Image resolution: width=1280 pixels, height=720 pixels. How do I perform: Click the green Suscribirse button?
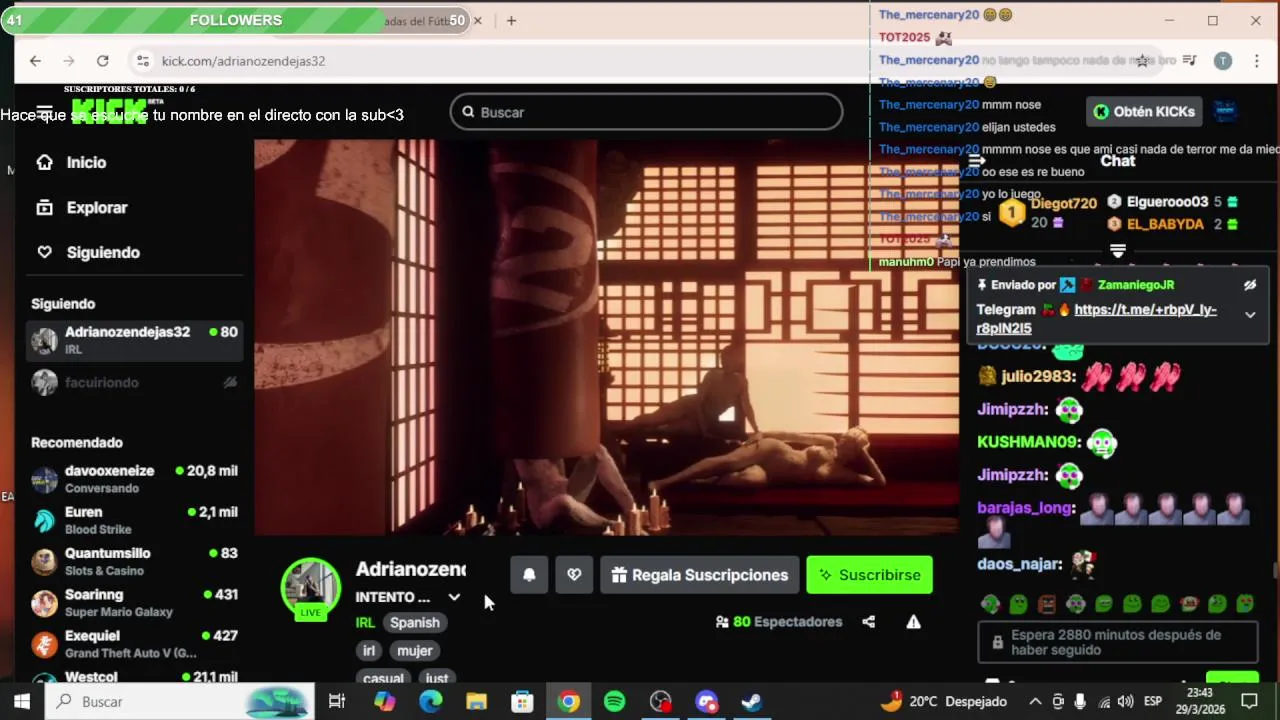(869, 575)
